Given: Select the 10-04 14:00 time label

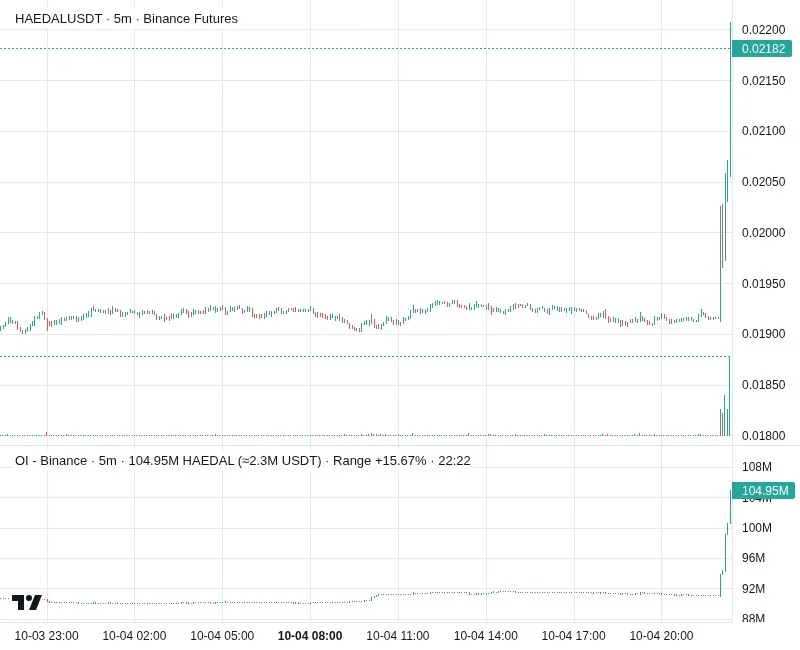Looking at the screenshot, I should point(486,636).
